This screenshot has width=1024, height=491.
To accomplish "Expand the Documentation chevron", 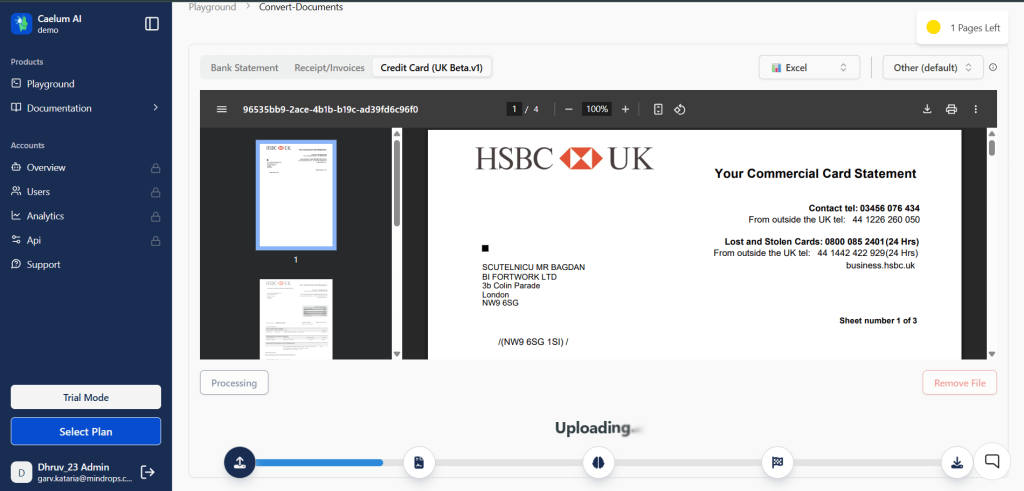I will coord(155,108).
